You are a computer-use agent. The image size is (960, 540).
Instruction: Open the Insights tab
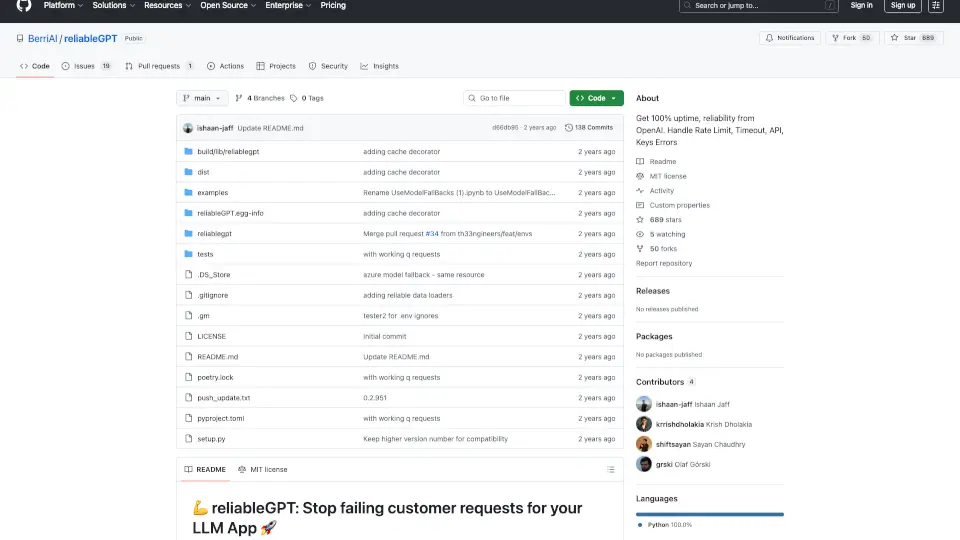pyautogui.click(x=380, y=66)
